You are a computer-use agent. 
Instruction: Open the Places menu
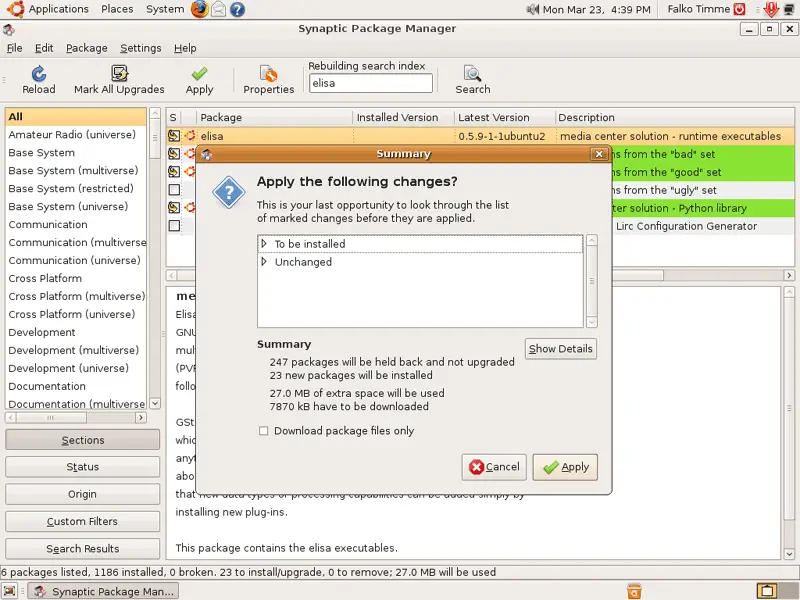(117, 9)
